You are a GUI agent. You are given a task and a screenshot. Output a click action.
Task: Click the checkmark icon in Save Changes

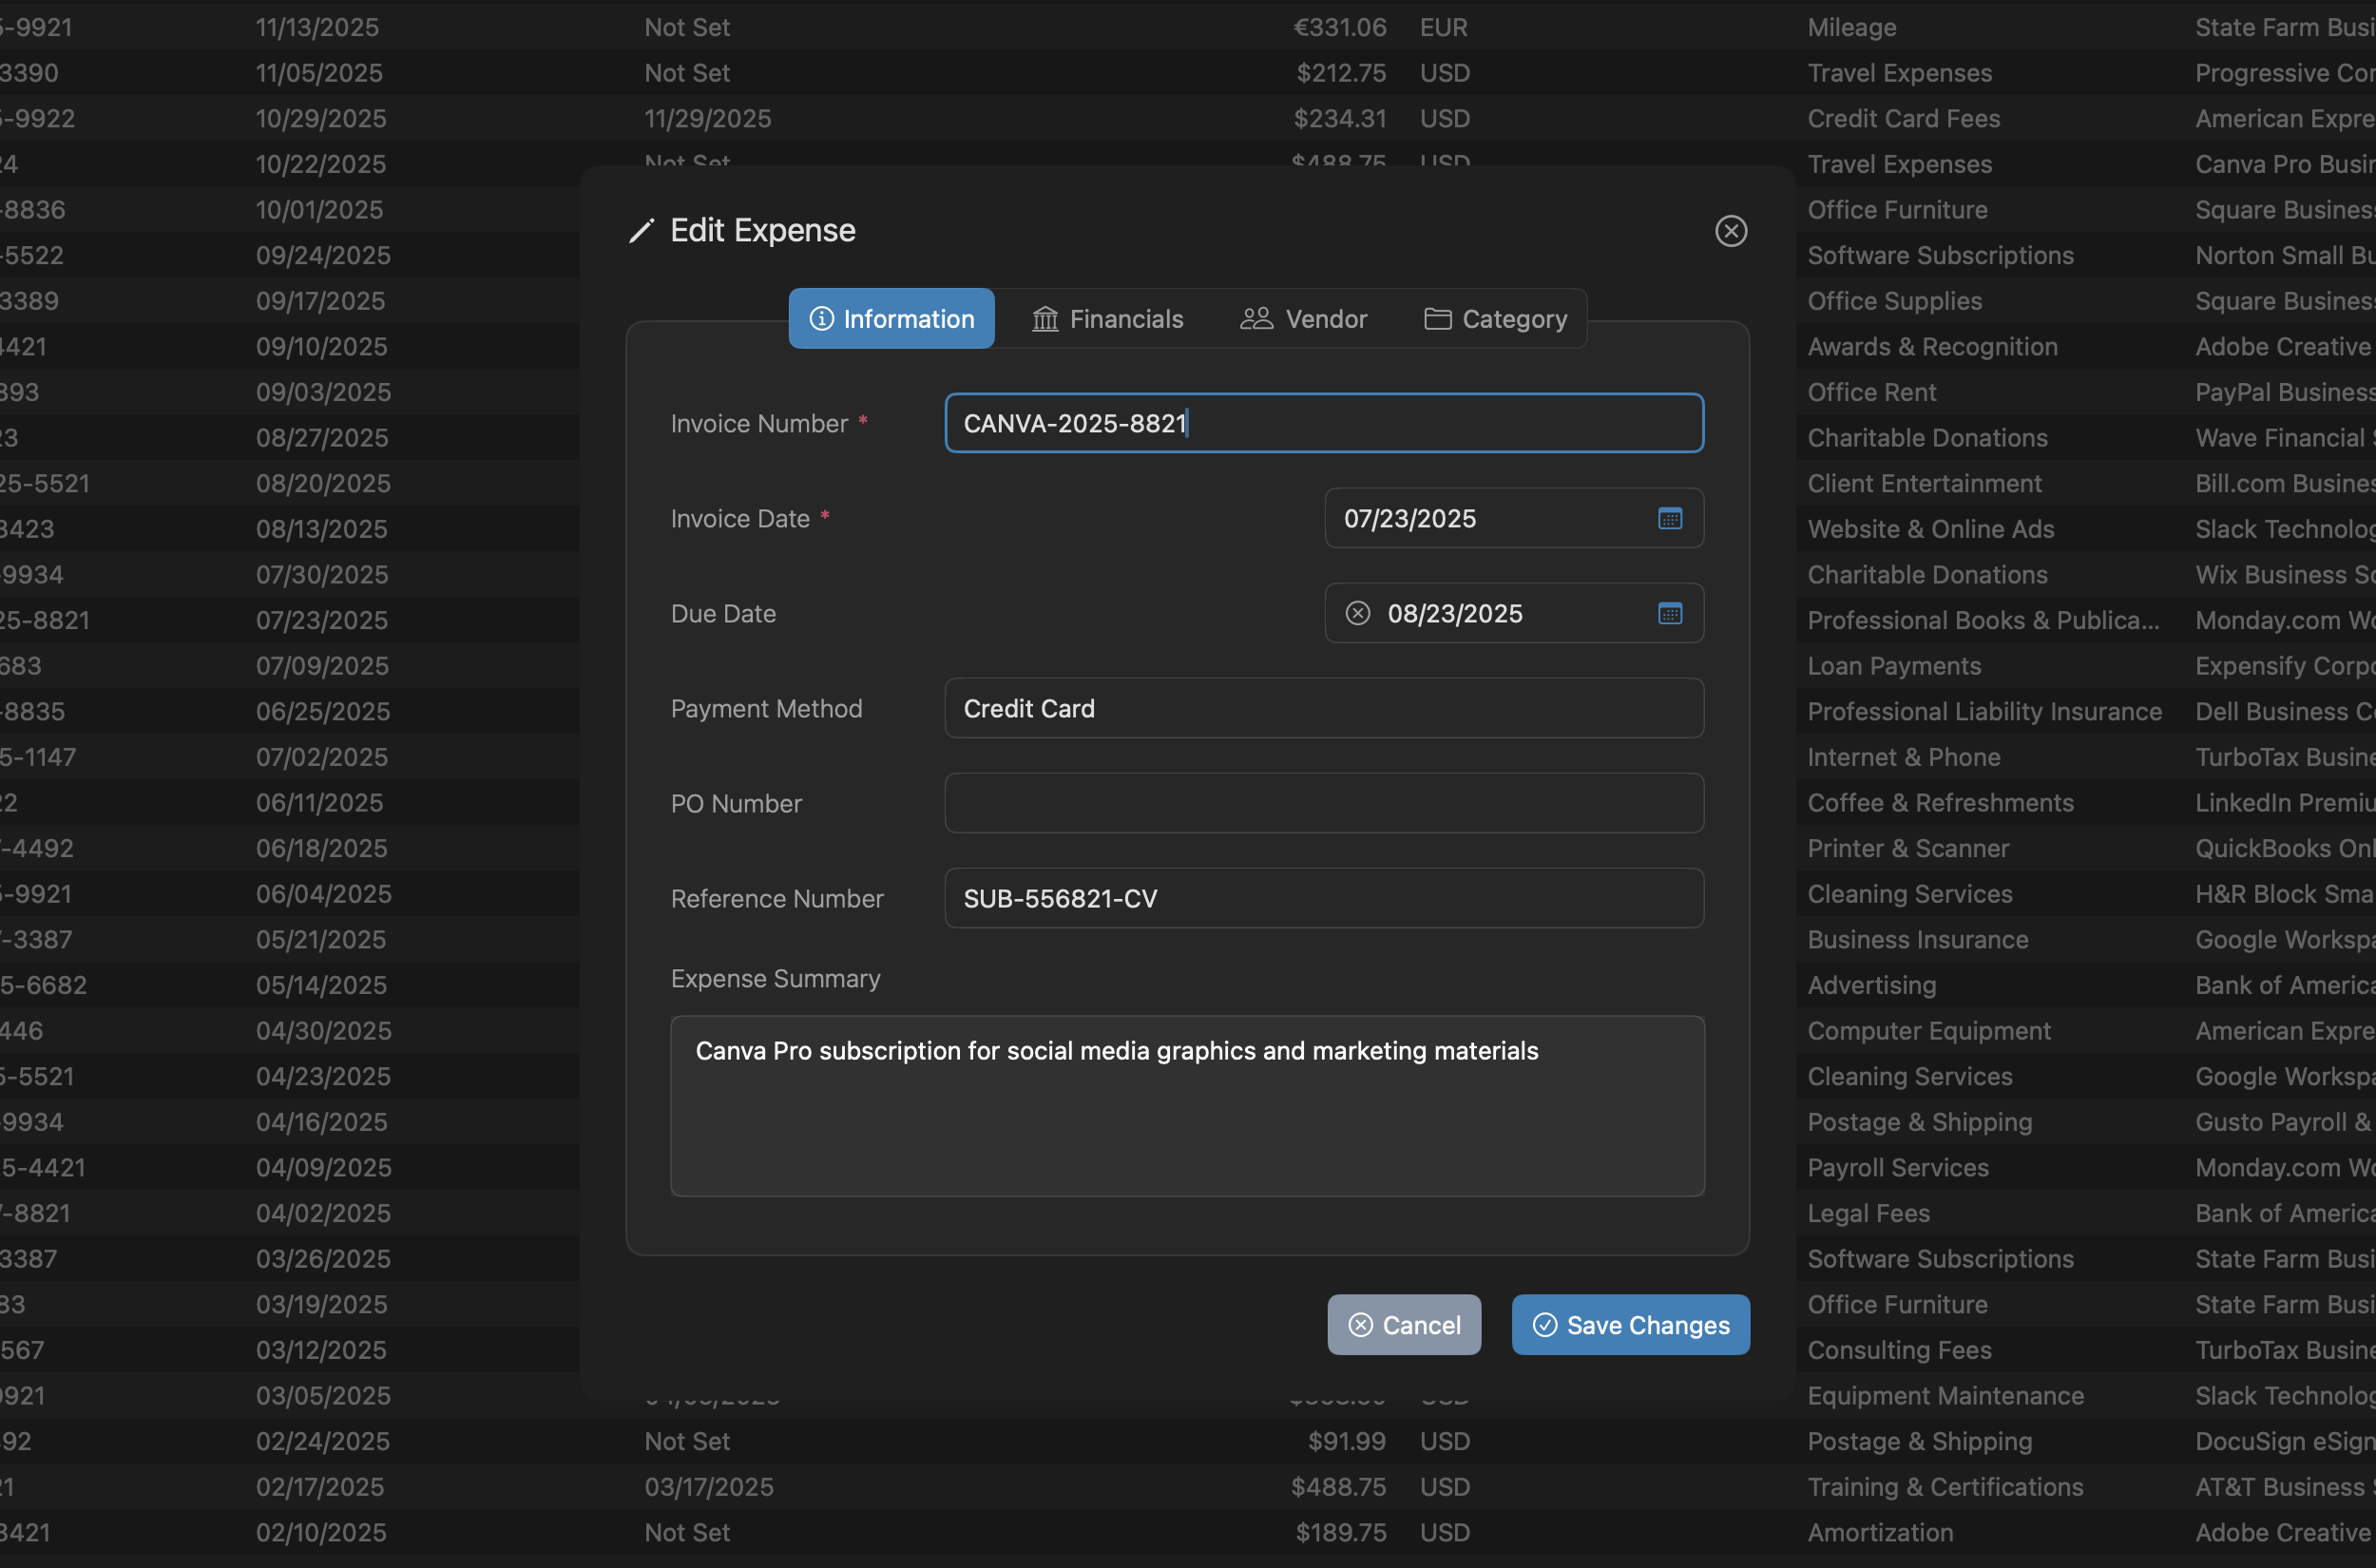[1544, 1324]
